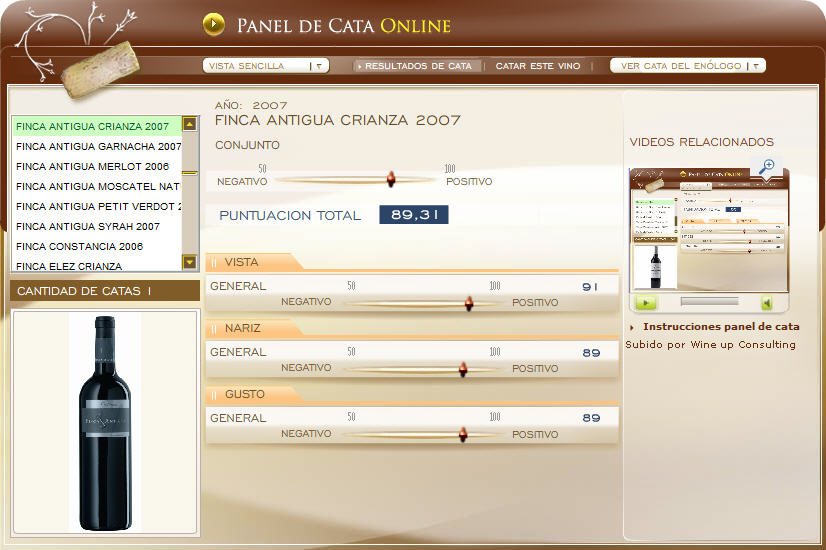Click the Nariz General slider marker
This screenshot has height=550, width=826.
click(x=463, y=369)
